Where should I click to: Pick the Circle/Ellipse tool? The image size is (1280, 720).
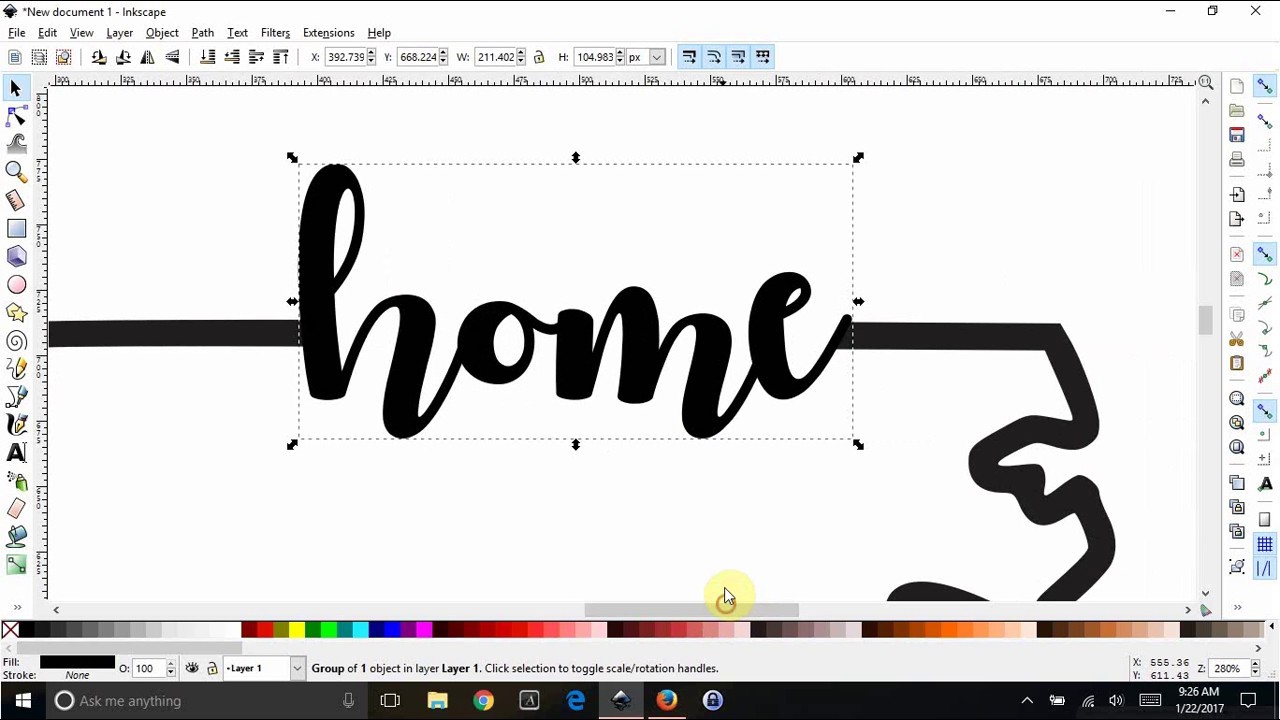(15, 285)
